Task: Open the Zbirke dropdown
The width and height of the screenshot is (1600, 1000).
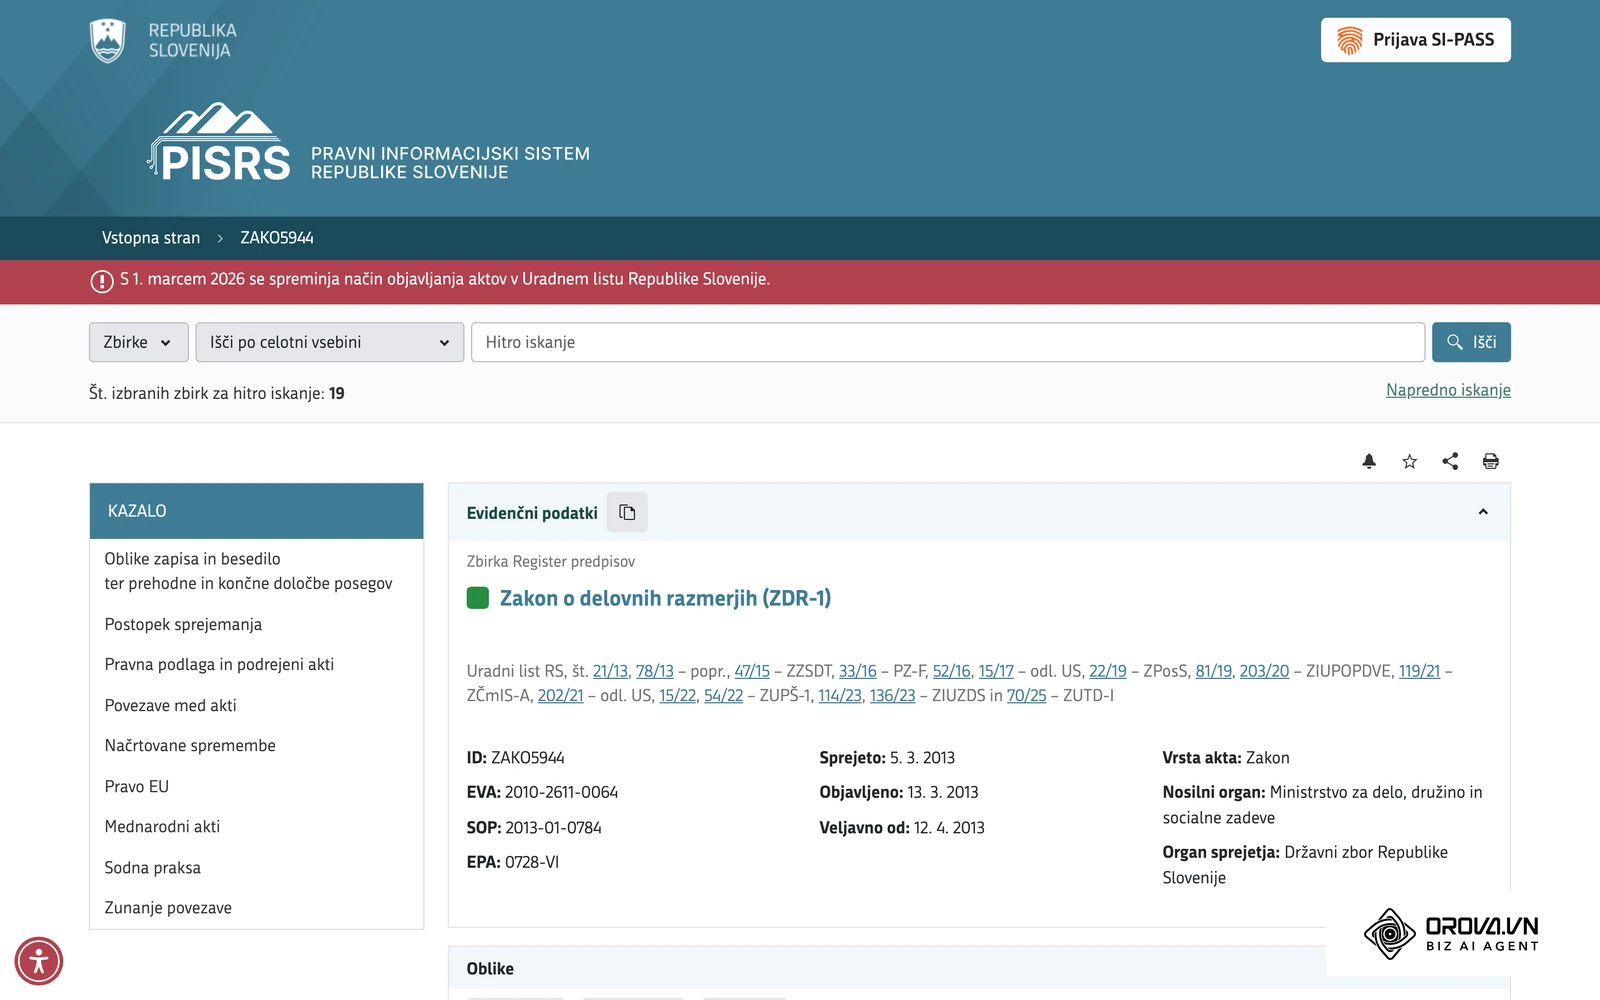Action: 138,342
